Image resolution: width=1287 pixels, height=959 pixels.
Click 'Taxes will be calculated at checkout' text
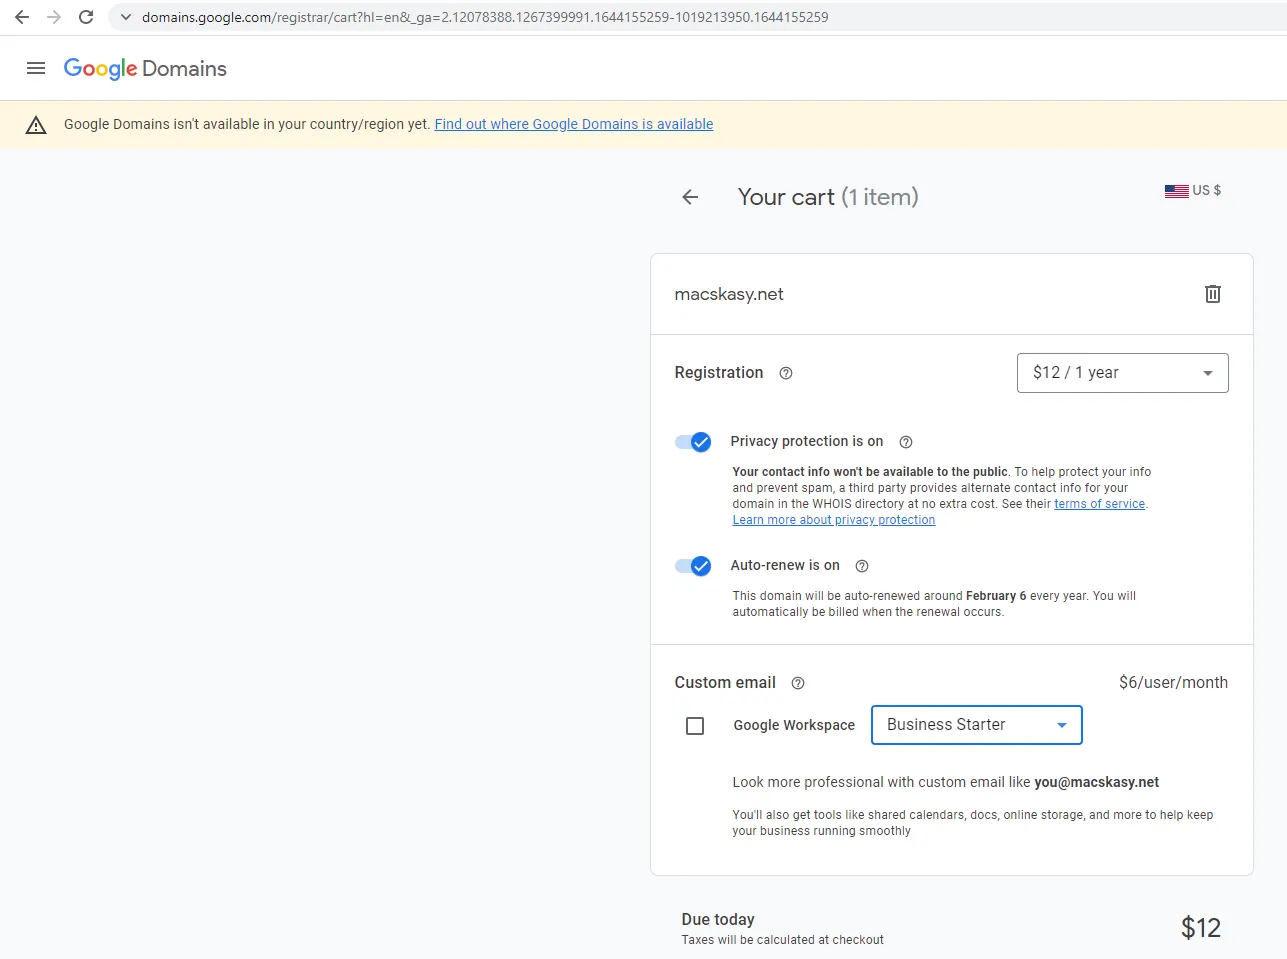click(x=783, y=940)
